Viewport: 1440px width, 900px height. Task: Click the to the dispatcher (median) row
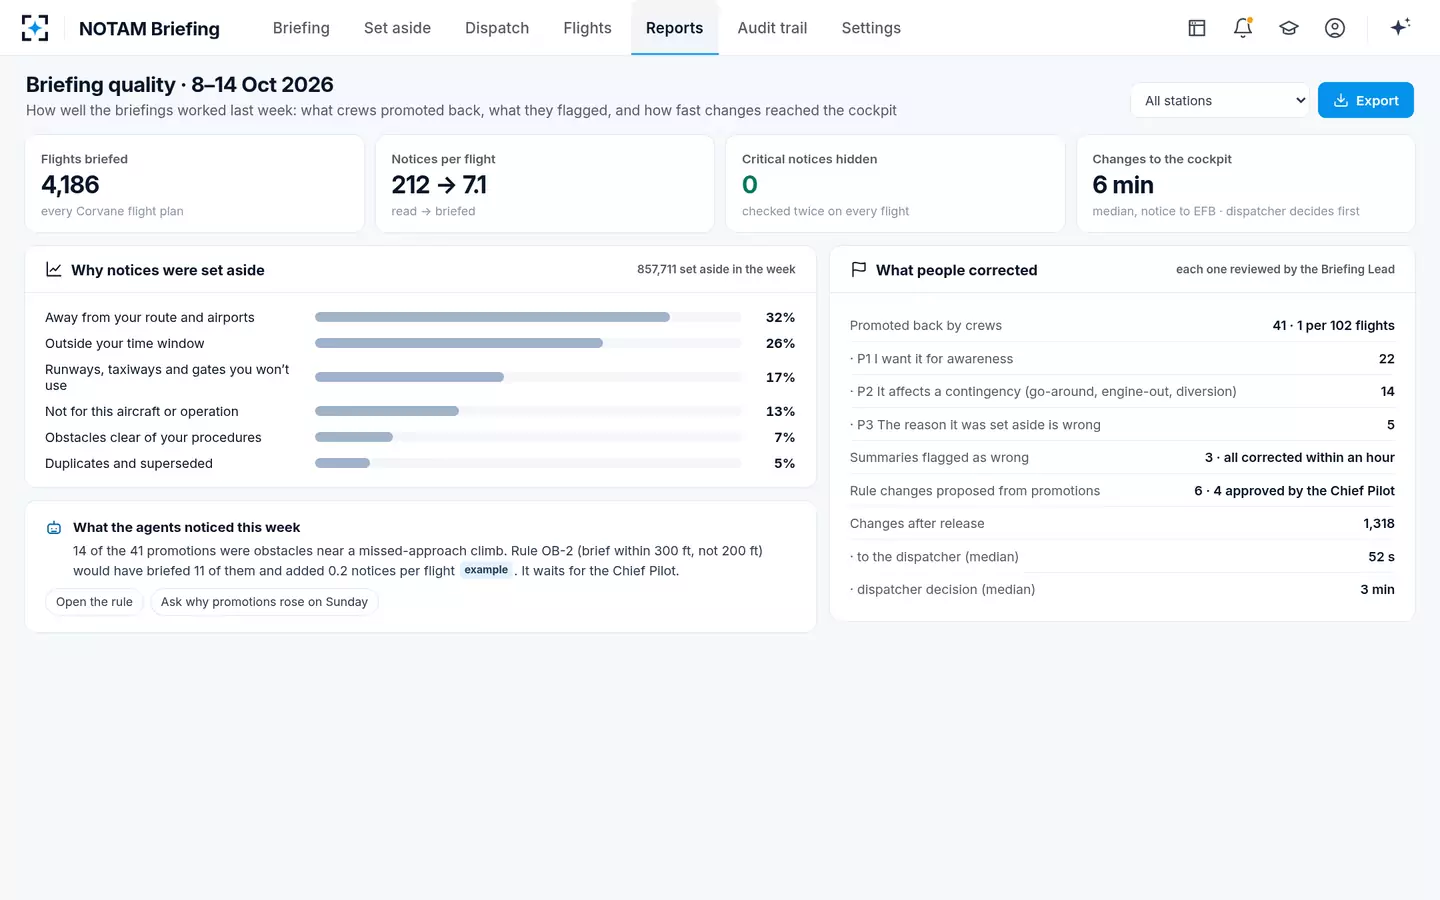pyautogui.click(x=1122, y=556)
